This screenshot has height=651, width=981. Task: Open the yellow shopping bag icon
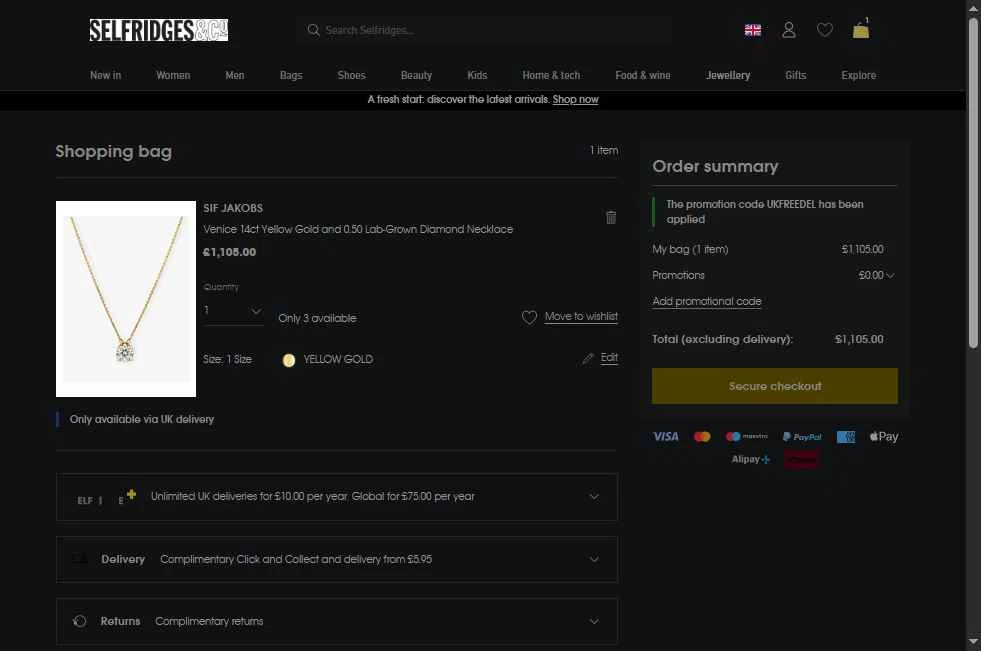tap(861, 29)
